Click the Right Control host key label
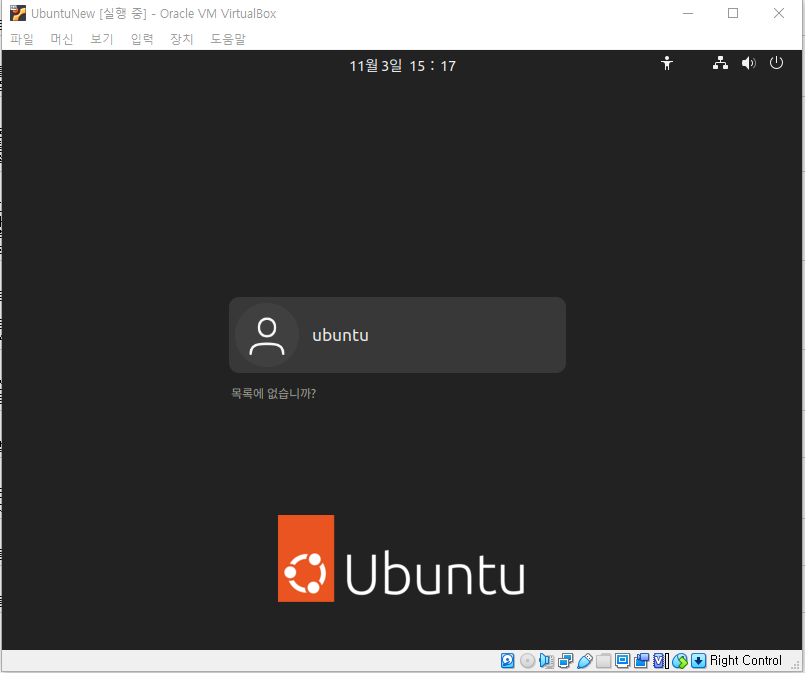The image size is (805, 673). coord(745,660)
